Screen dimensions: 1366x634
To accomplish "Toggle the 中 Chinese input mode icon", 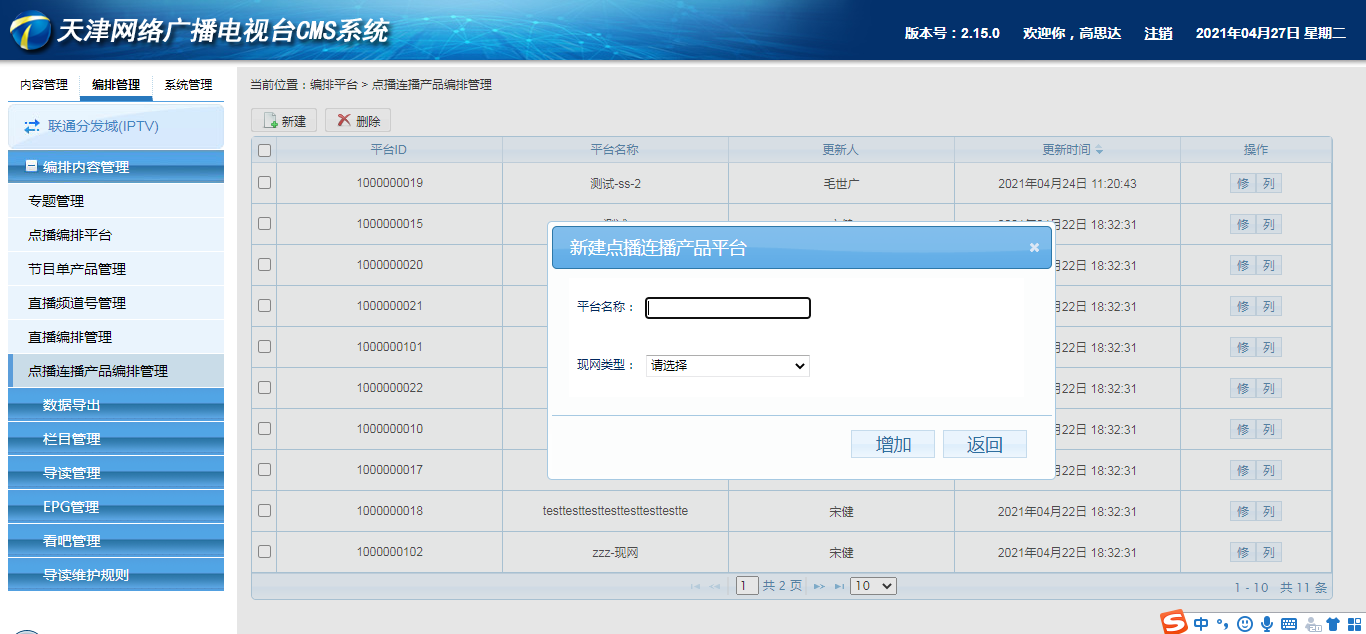I will [x=1201, y=623].
